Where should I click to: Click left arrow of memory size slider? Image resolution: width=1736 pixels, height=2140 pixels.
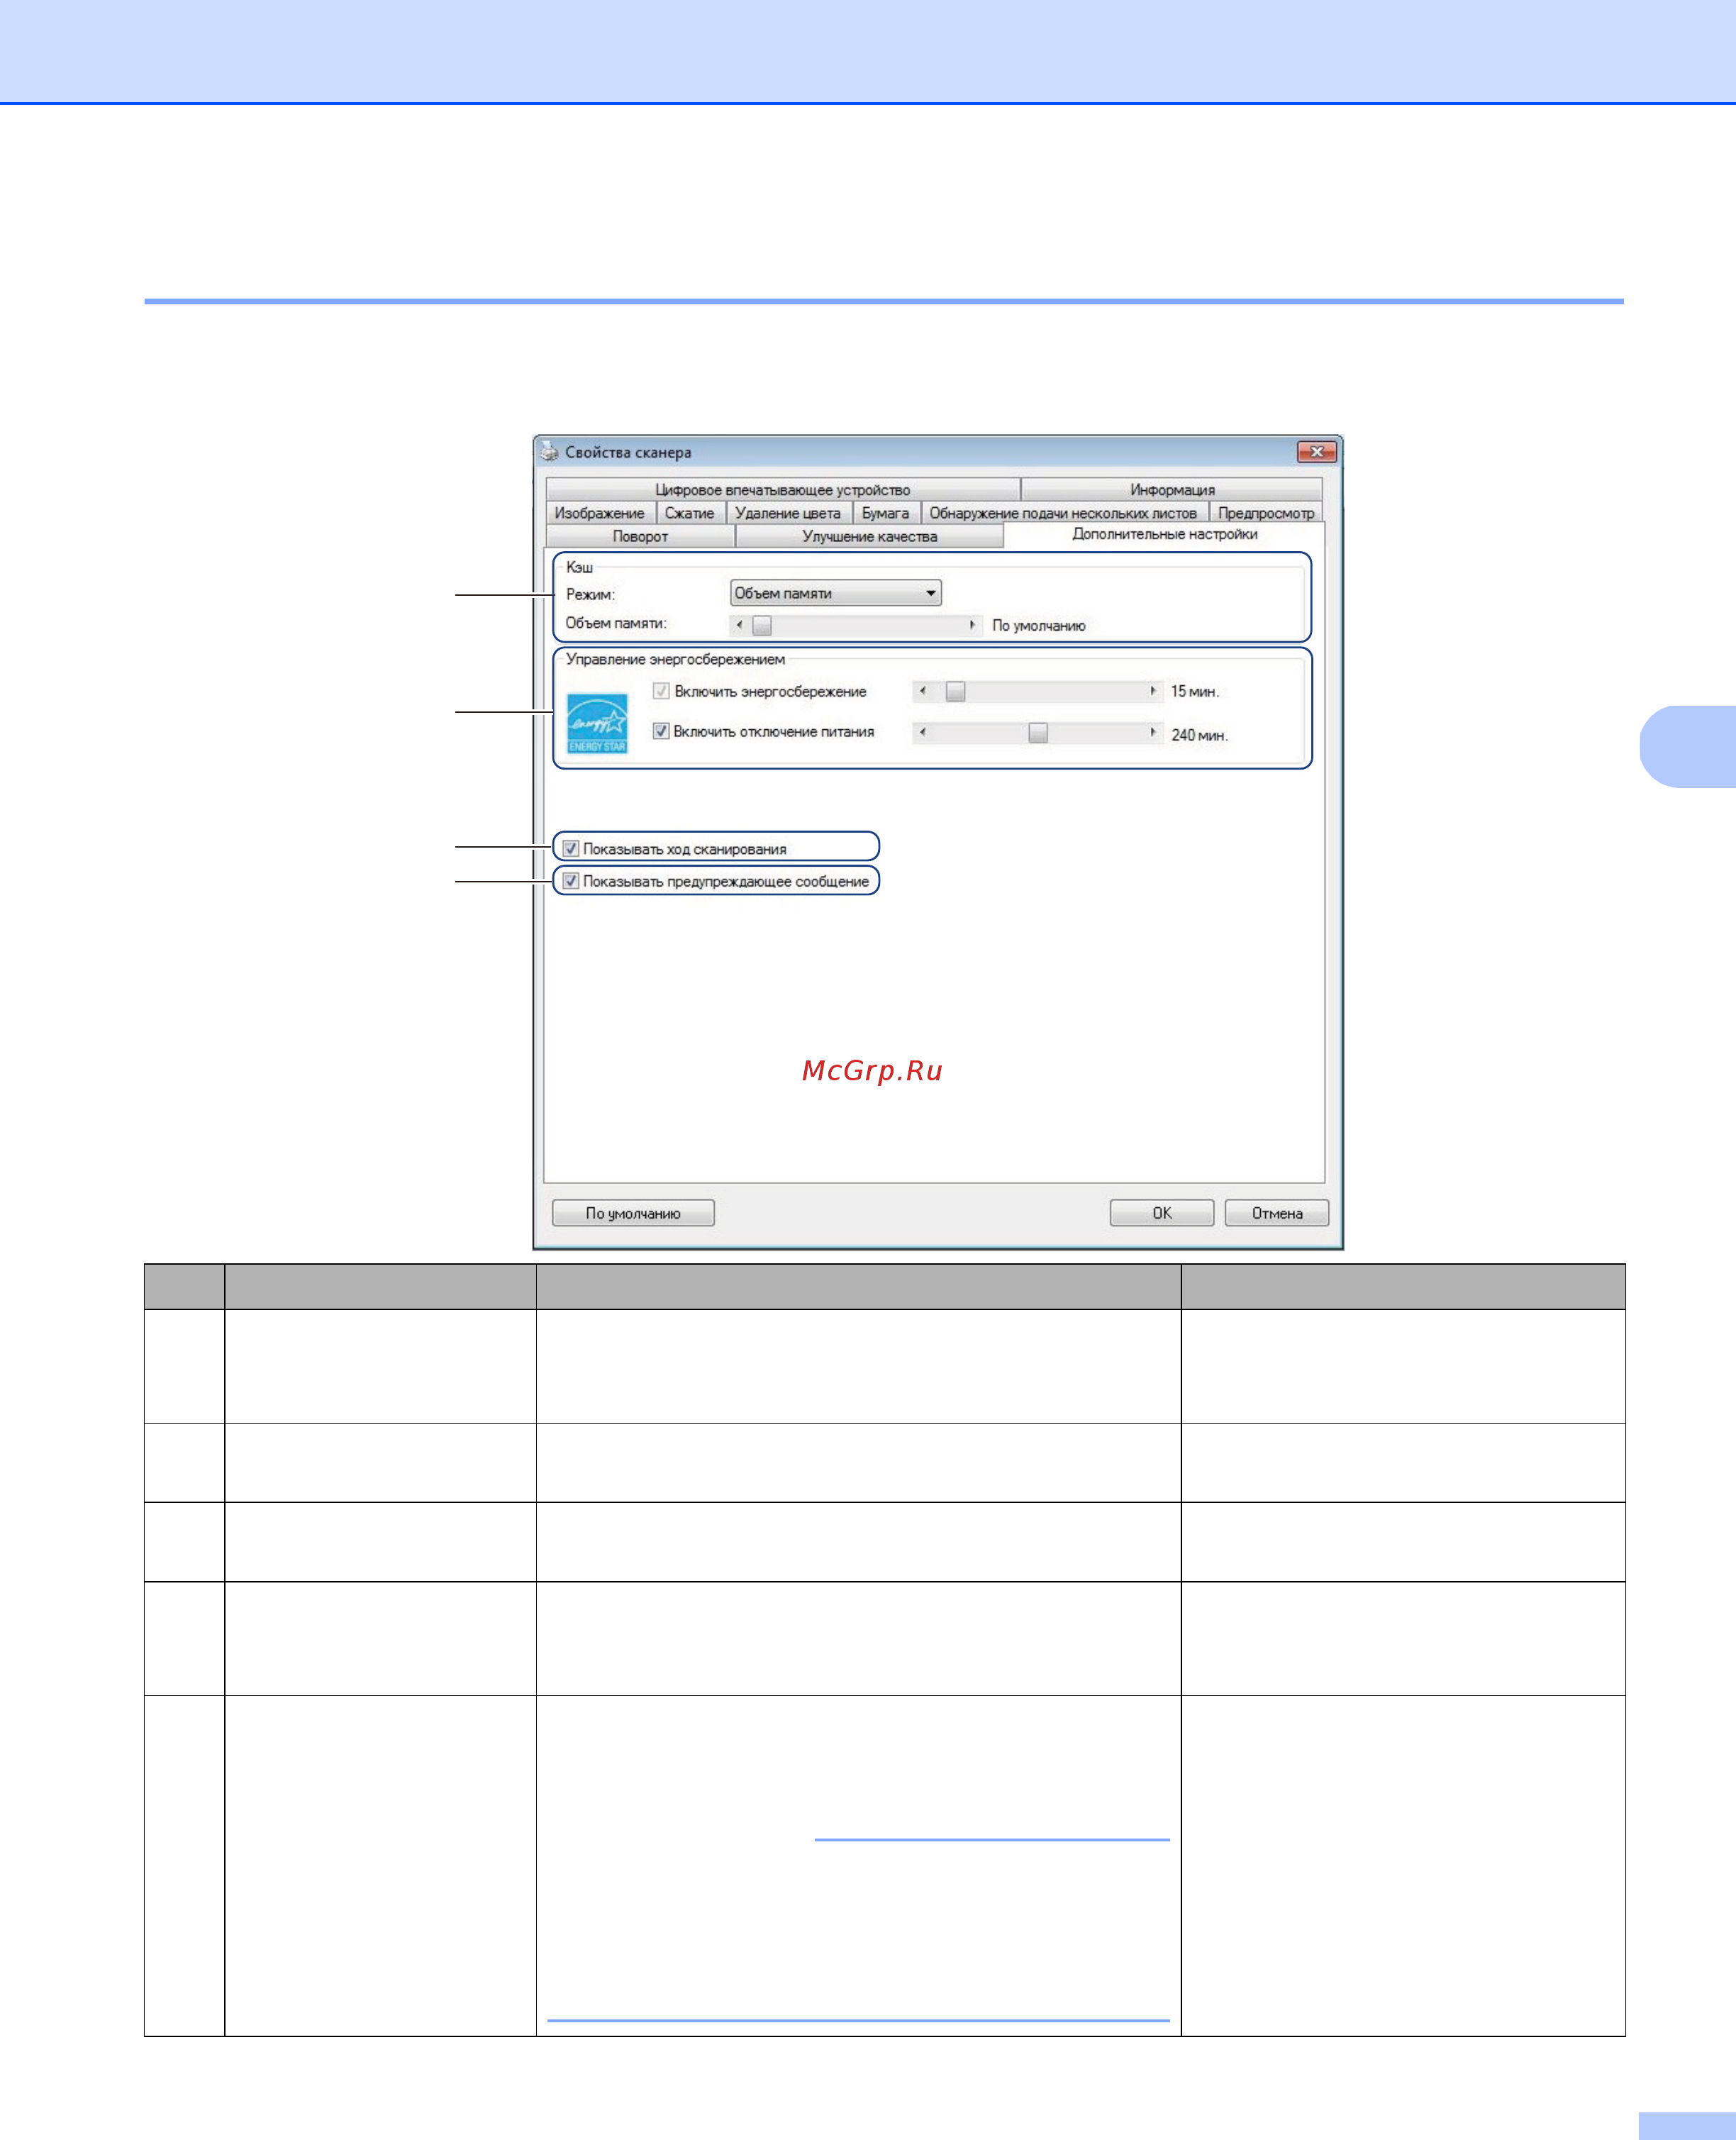click(x=739, y=625)
